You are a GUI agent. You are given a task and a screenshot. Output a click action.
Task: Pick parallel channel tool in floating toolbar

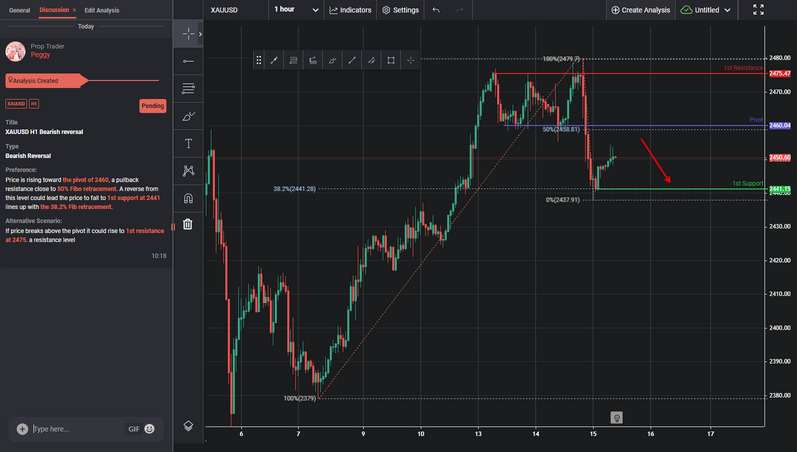(372, 60)
